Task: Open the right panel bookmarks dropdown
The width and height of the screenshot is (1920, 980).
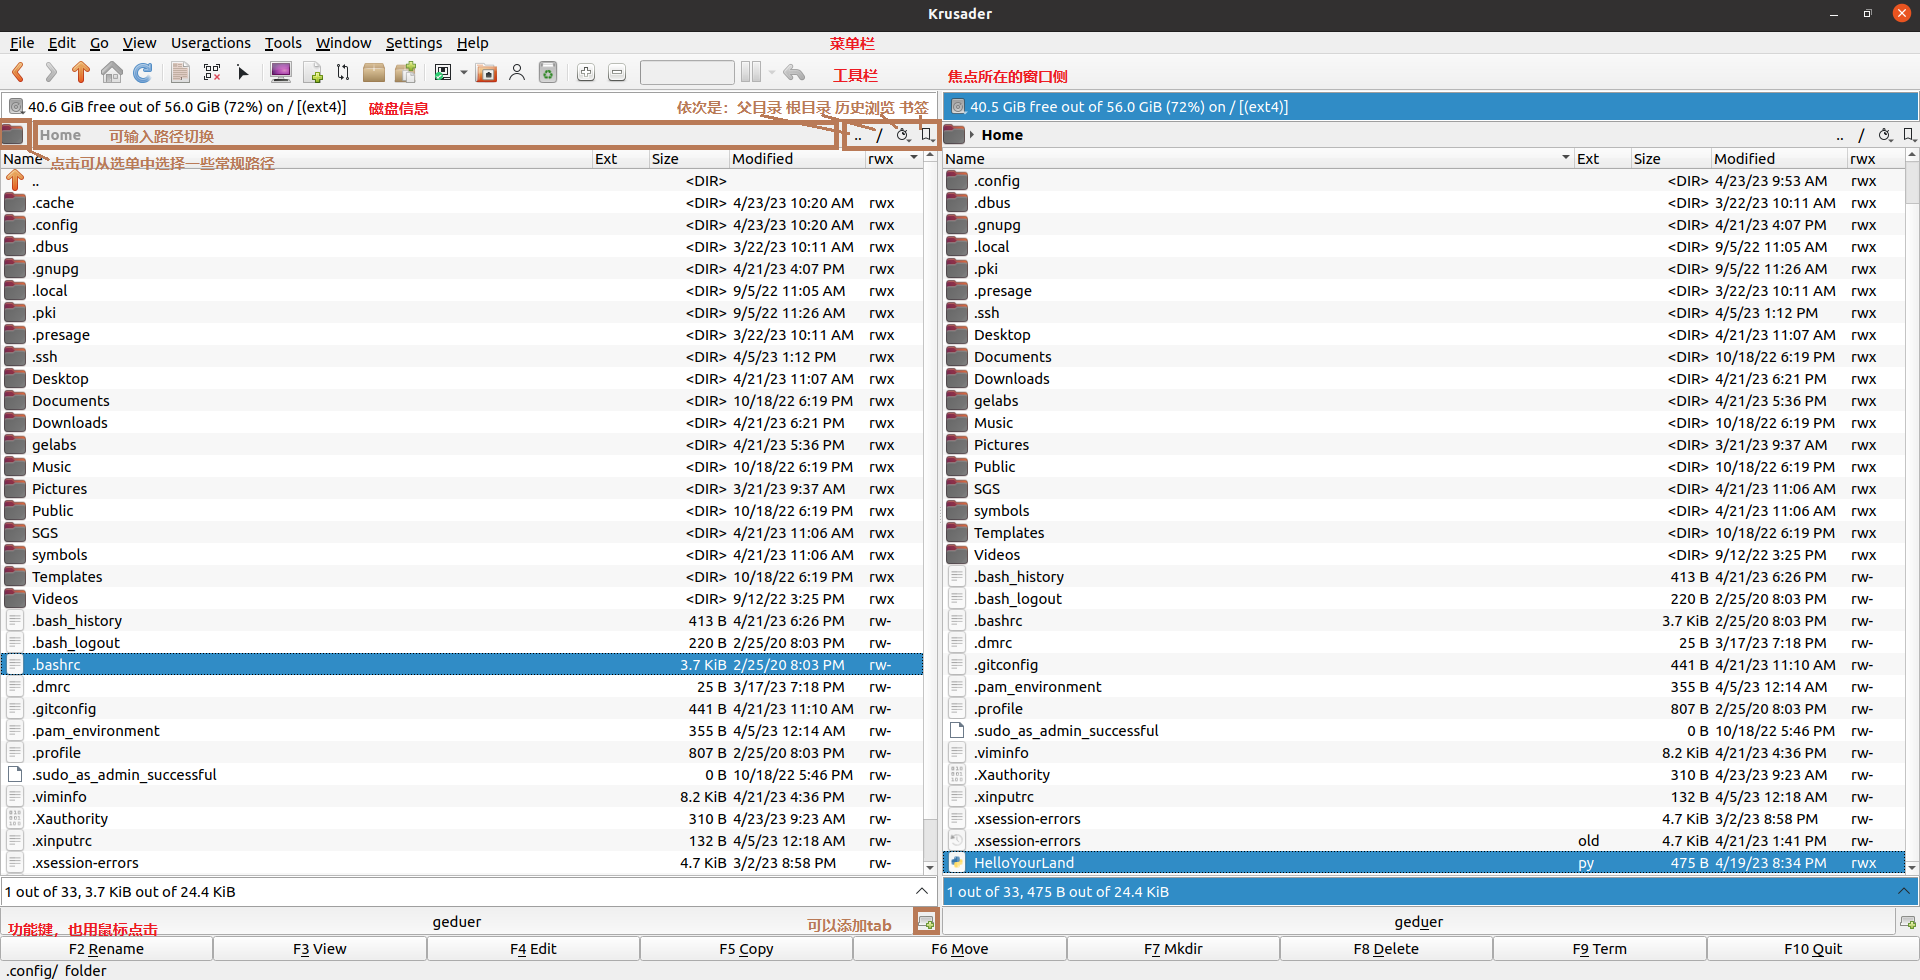Action: point(1908,135)
